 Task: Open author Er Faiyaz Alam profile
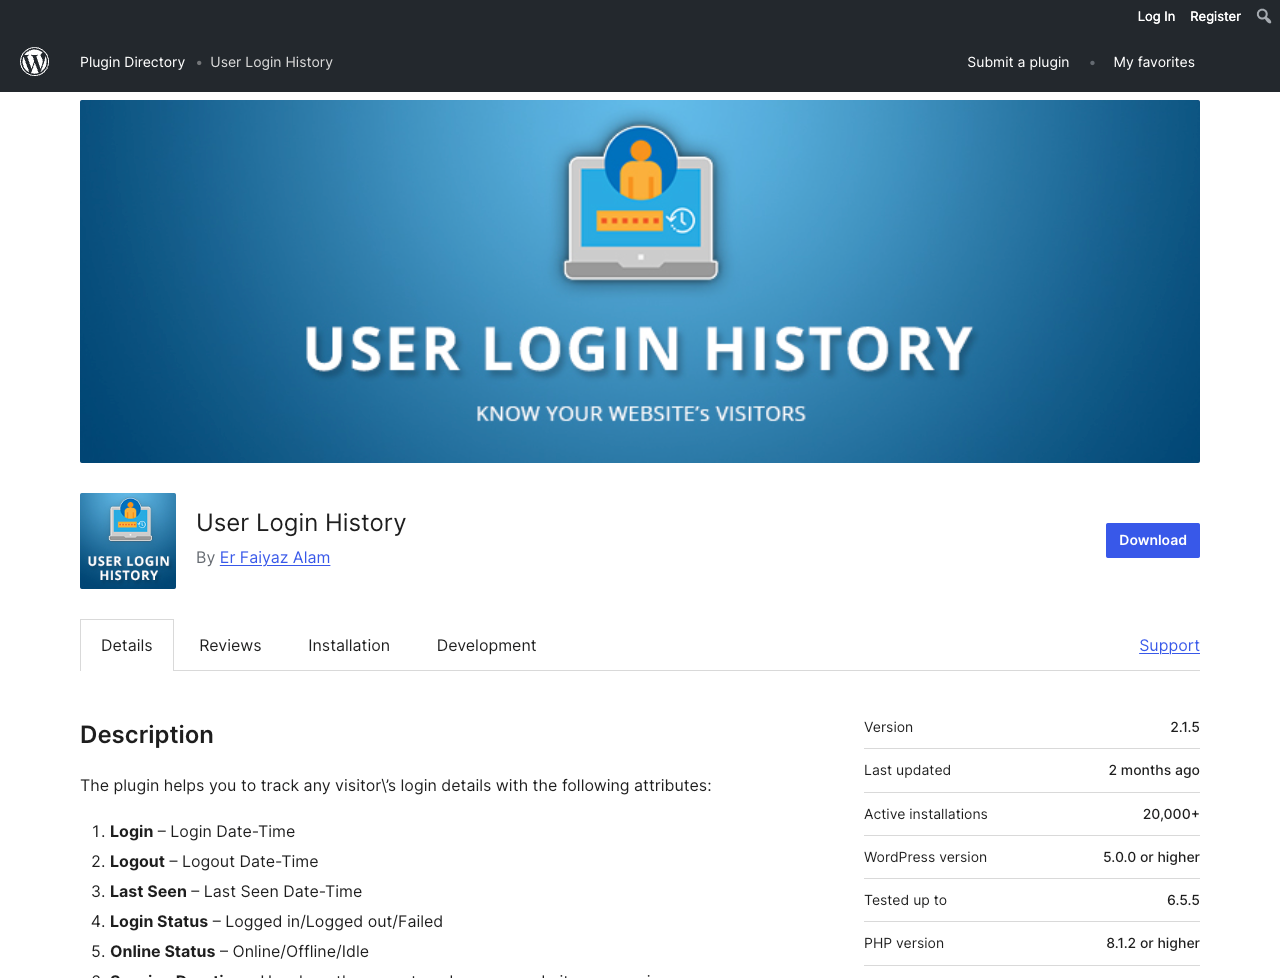point(275,558)
